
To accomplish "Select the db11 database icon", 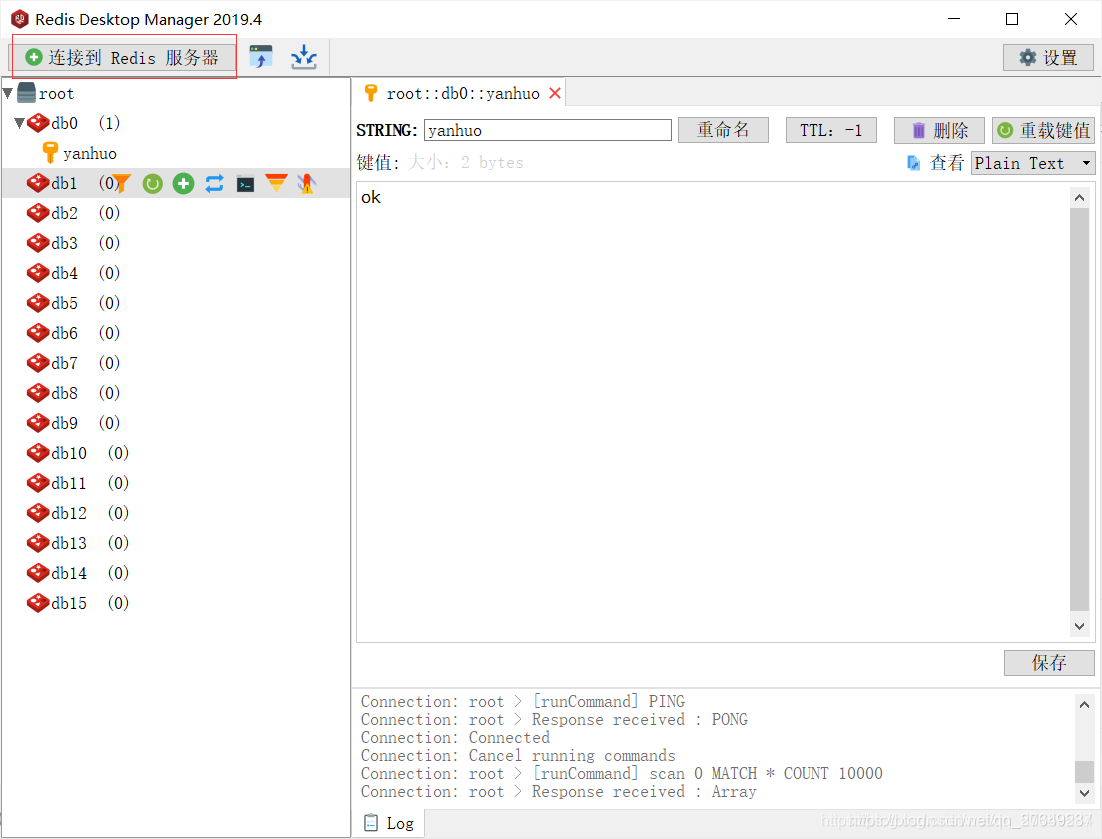I will [x=38, y=483].
